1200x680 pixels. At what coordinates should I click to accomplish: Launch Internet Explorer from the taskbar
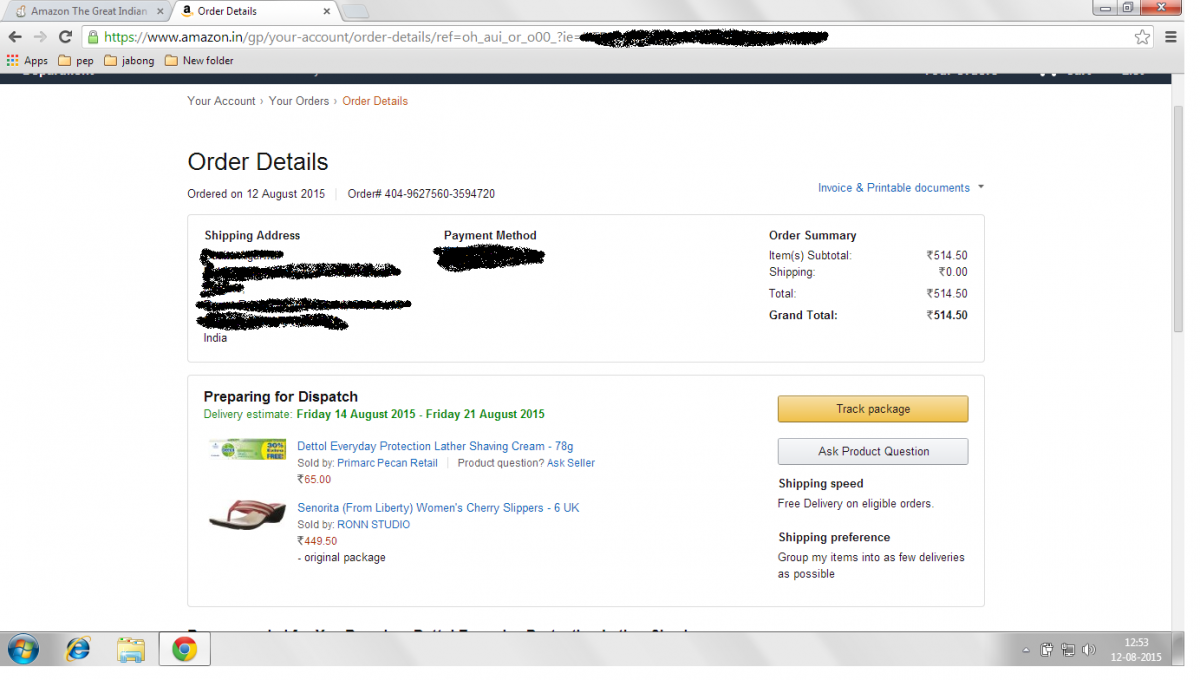(77, 650)
